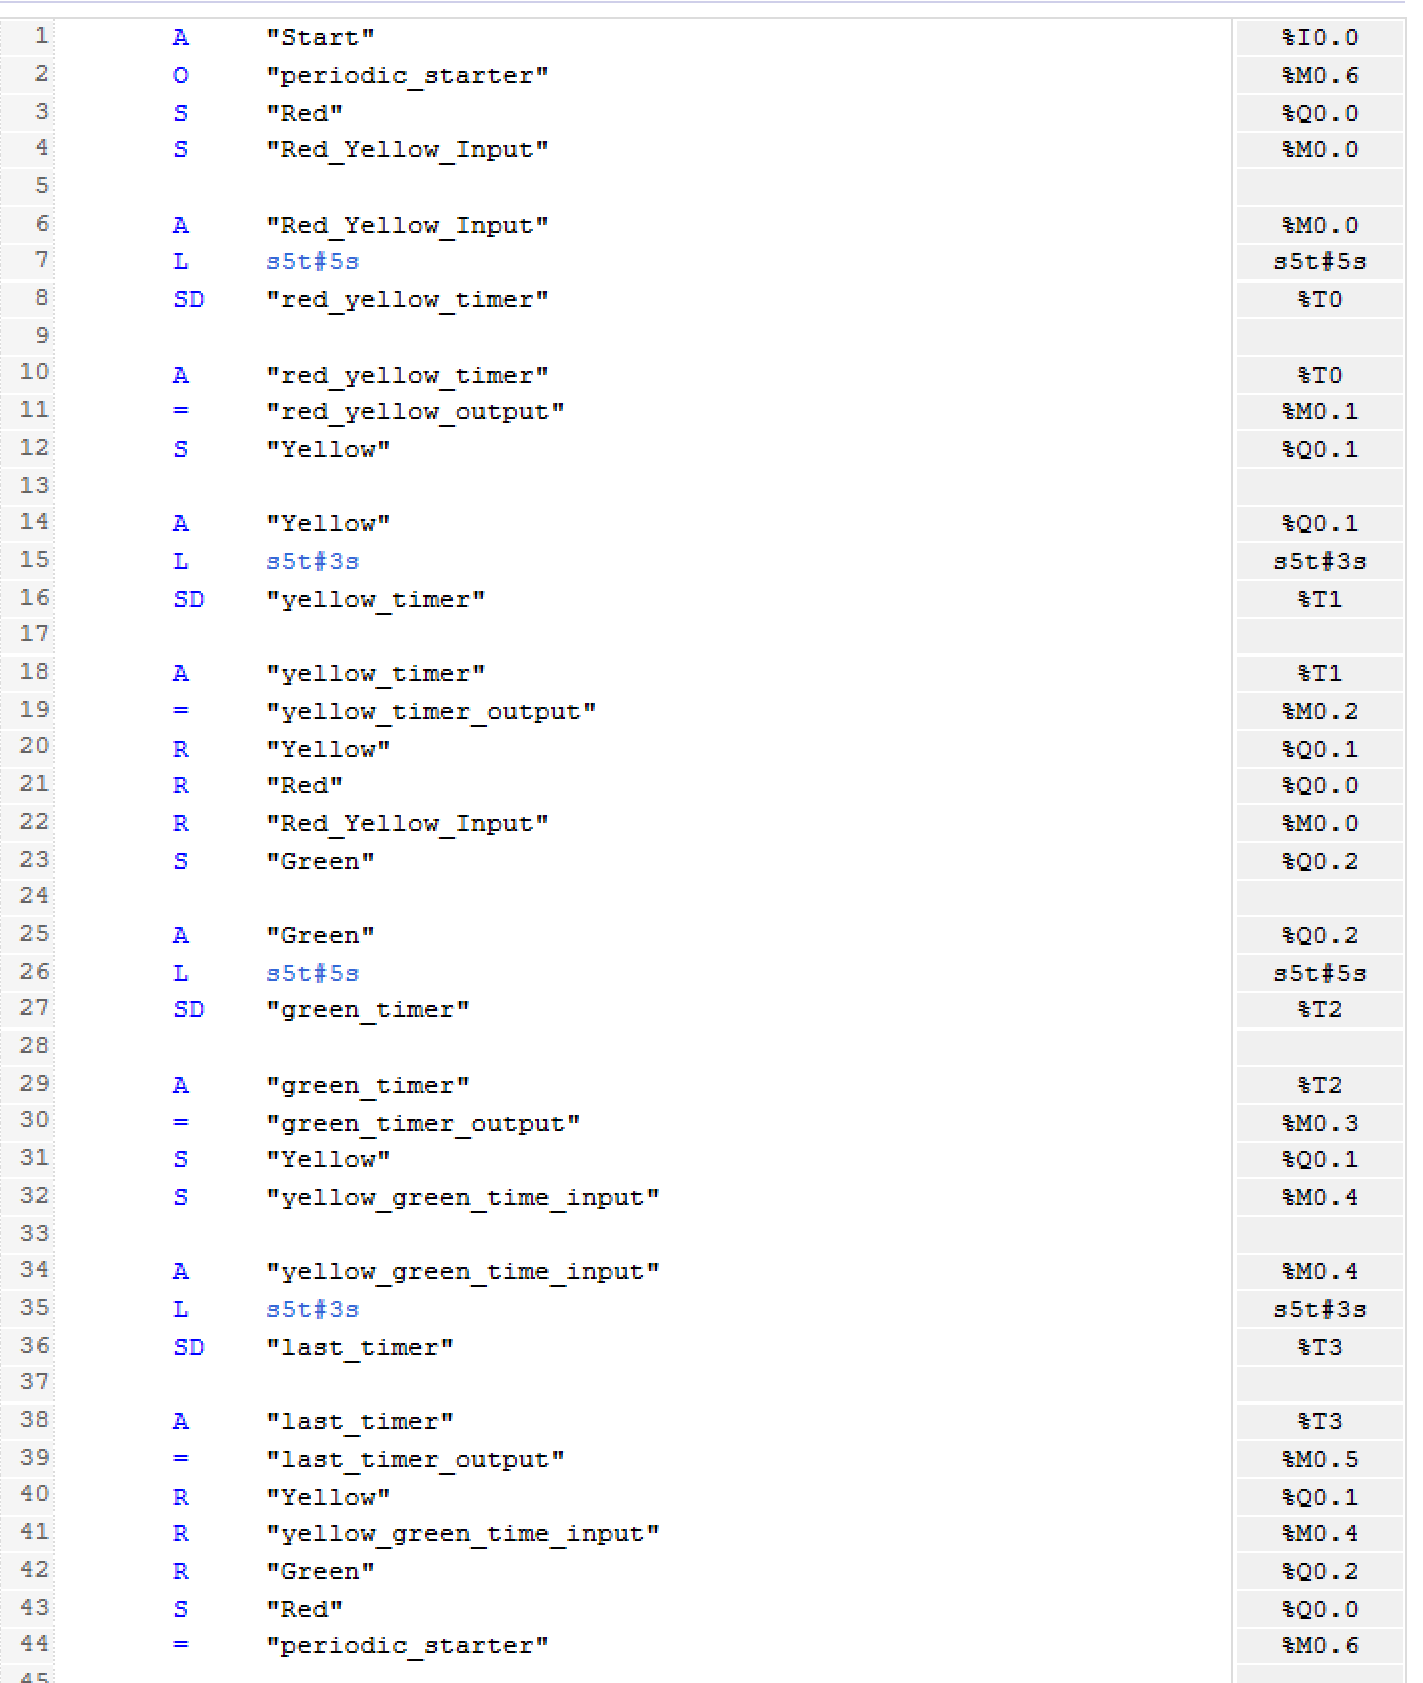Image resolution: width=1423 pixels, height=1683 pixels.
Task: Select the %M0.2 address
Action: [x=1320, y=712]
